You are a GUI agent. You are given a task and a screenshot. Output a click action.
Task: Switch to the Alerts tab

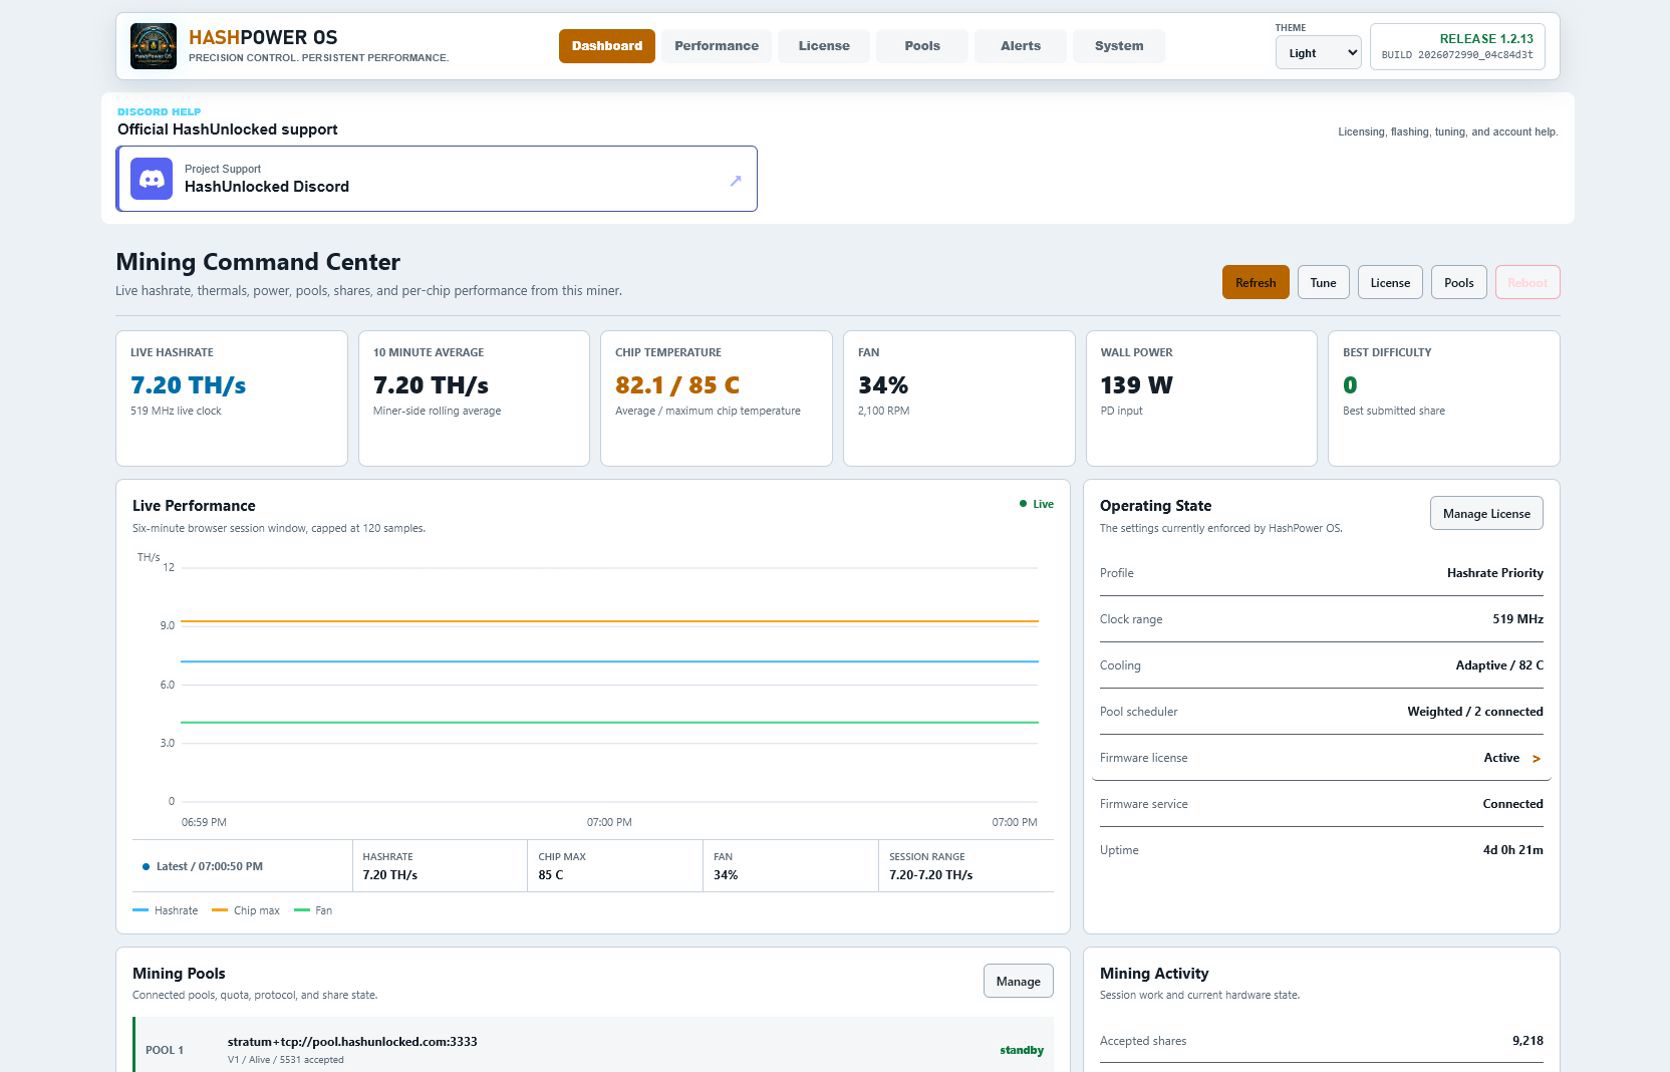tap(1020, 46)
